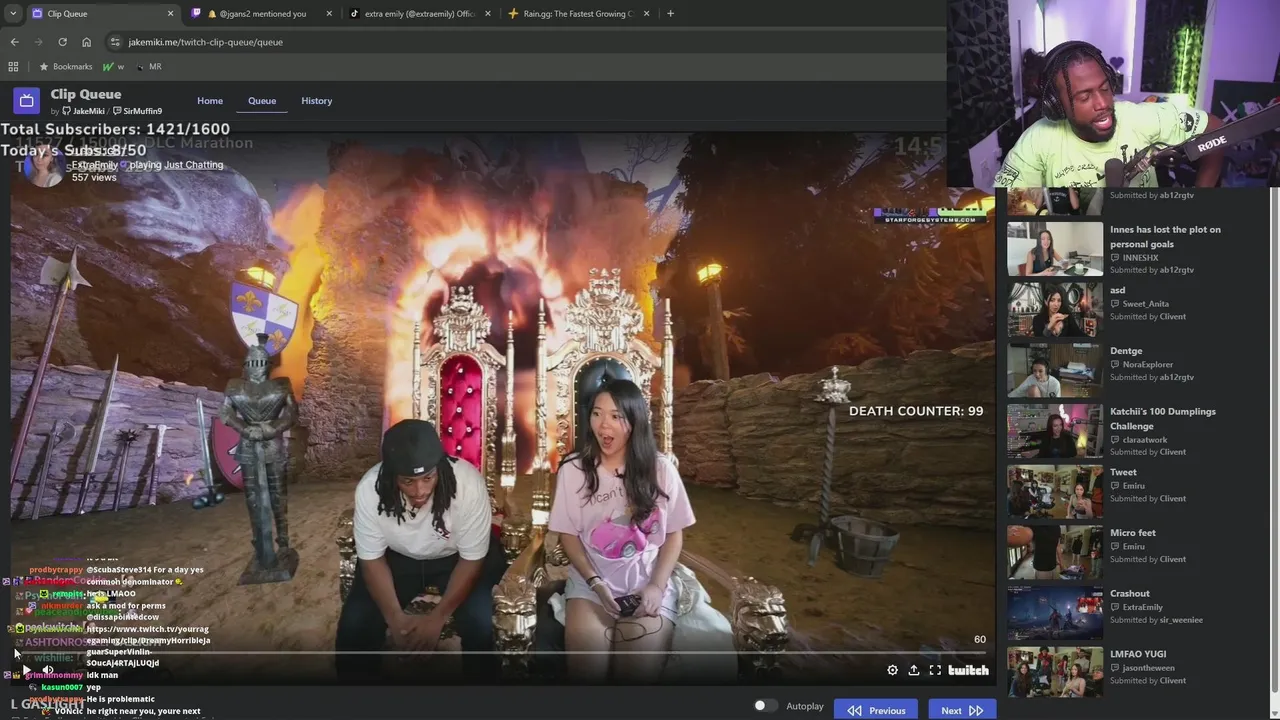The height and width of the screenshot is (720, 1280).
Task: Click the 'LMFAO YUGI' clip thumbnail
Action: pos(1055,673)
